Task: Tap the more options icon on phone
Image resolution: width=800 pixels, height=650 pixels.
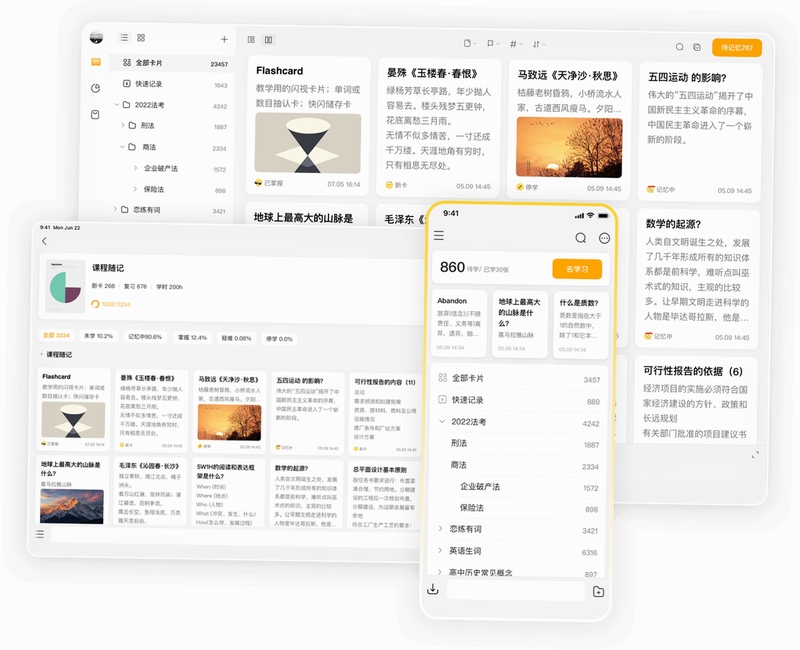Action: coord(604,238)
